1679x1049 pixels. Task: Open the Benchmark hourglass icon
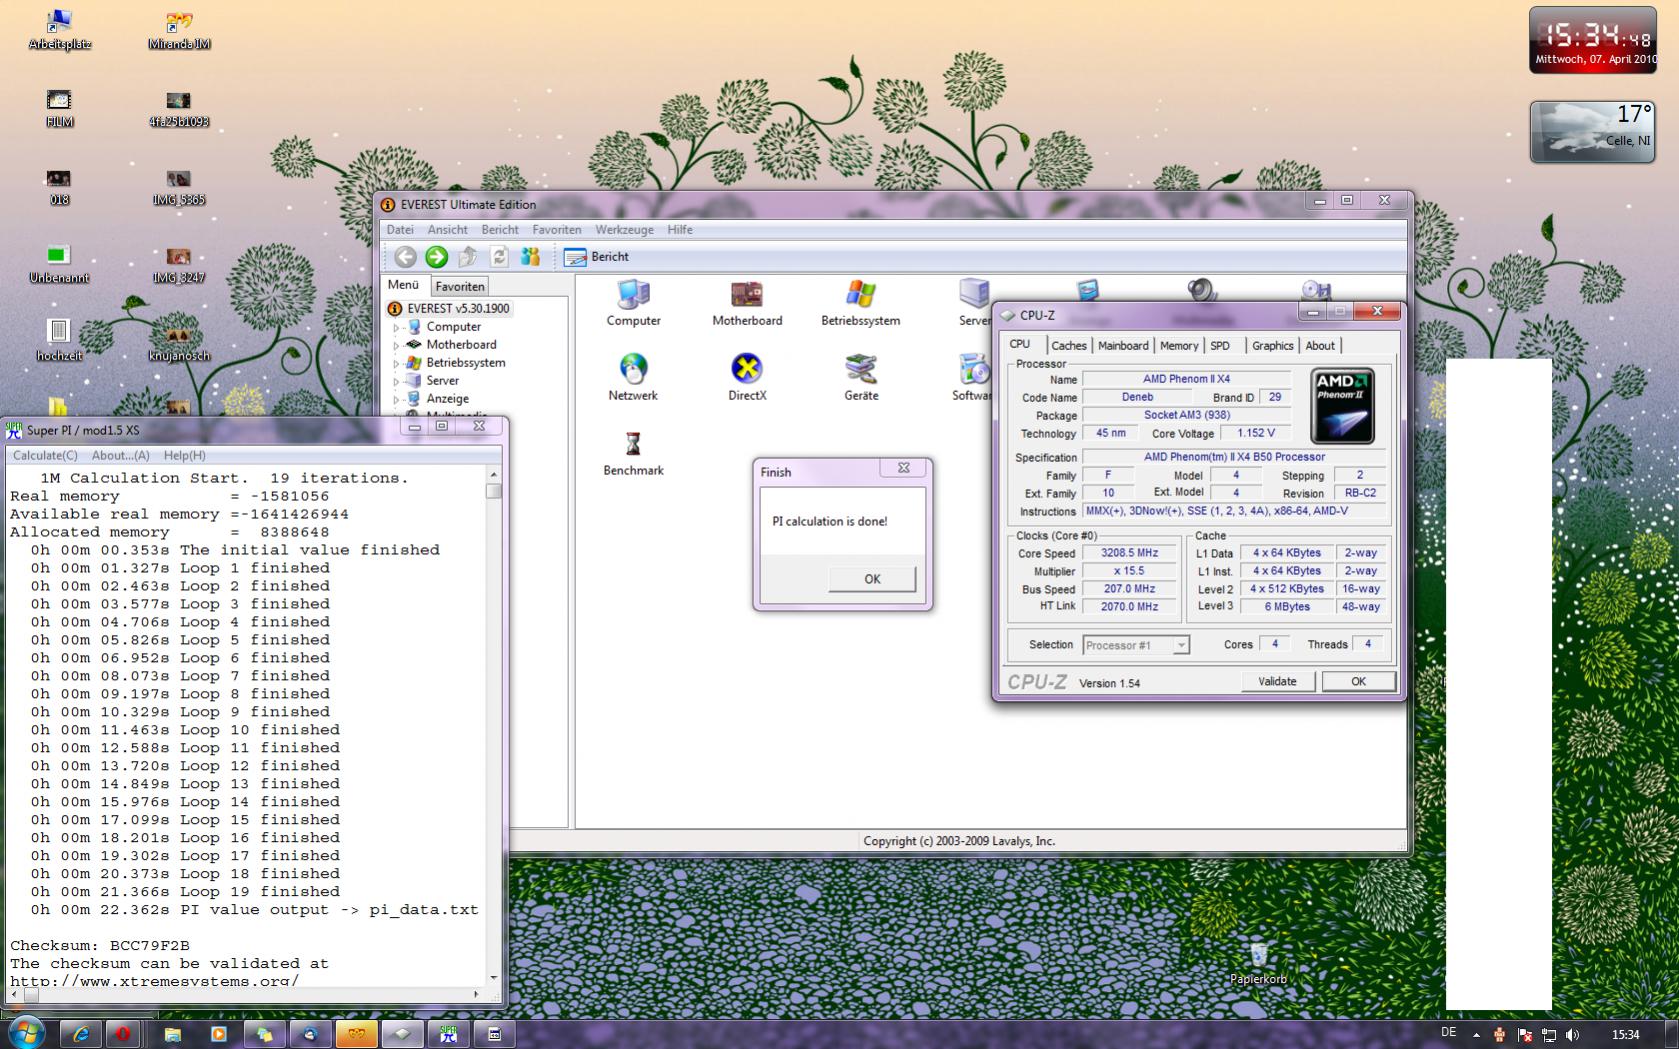pyautogui.click(x=633, y=453)
